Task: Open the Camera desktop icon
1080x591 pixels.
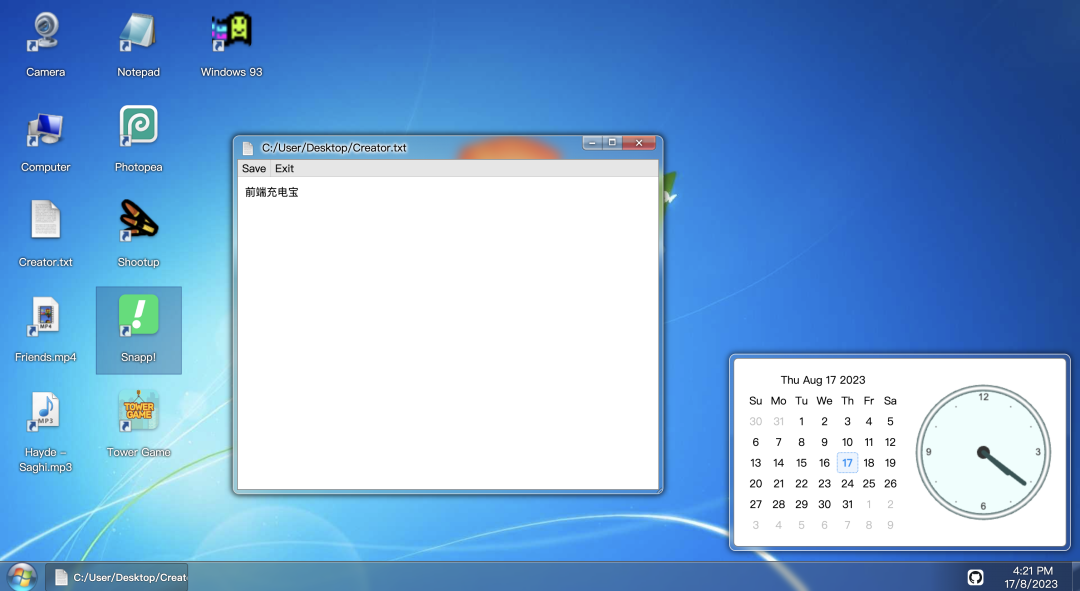Action: (45, 44)
